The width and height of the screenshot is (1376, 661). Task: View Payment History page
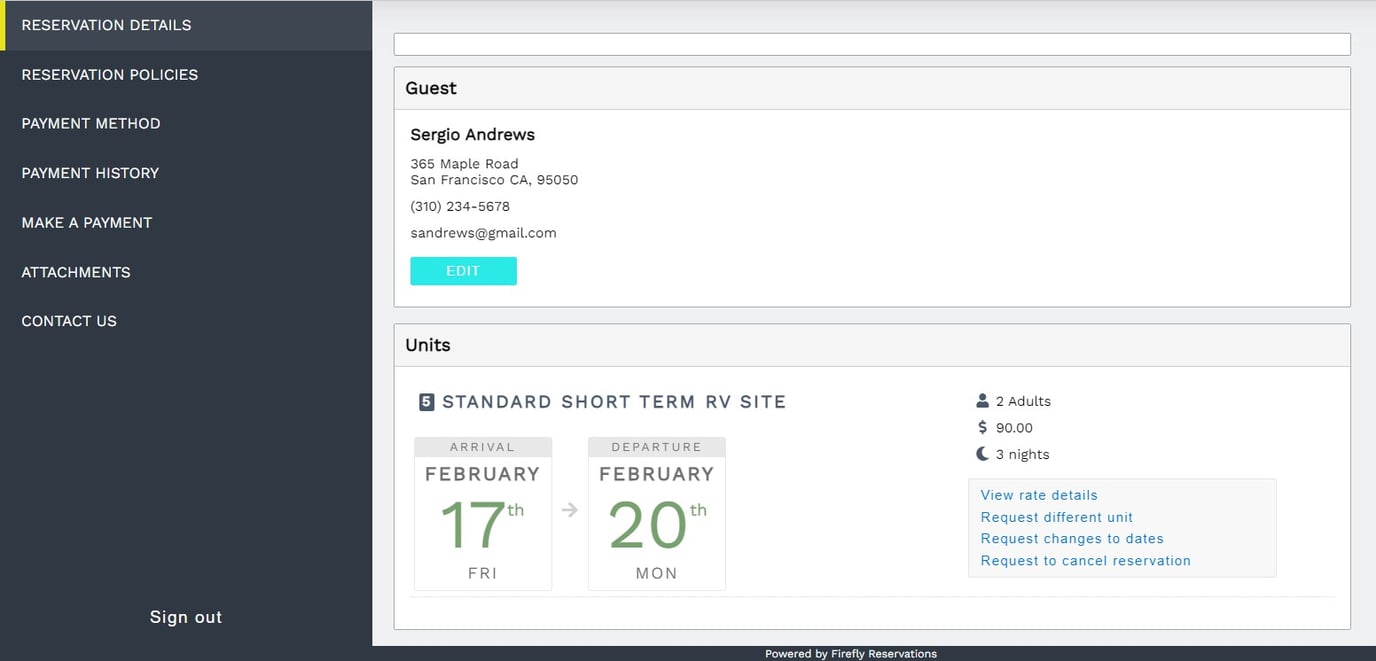90,173
